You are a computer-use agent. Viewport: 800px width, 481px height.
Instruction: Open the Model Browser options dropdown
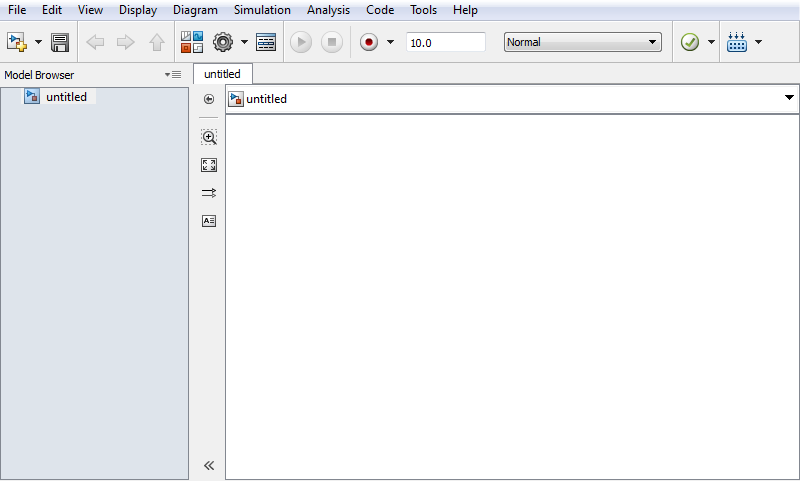pyautogui.click(x=173, y=75)
